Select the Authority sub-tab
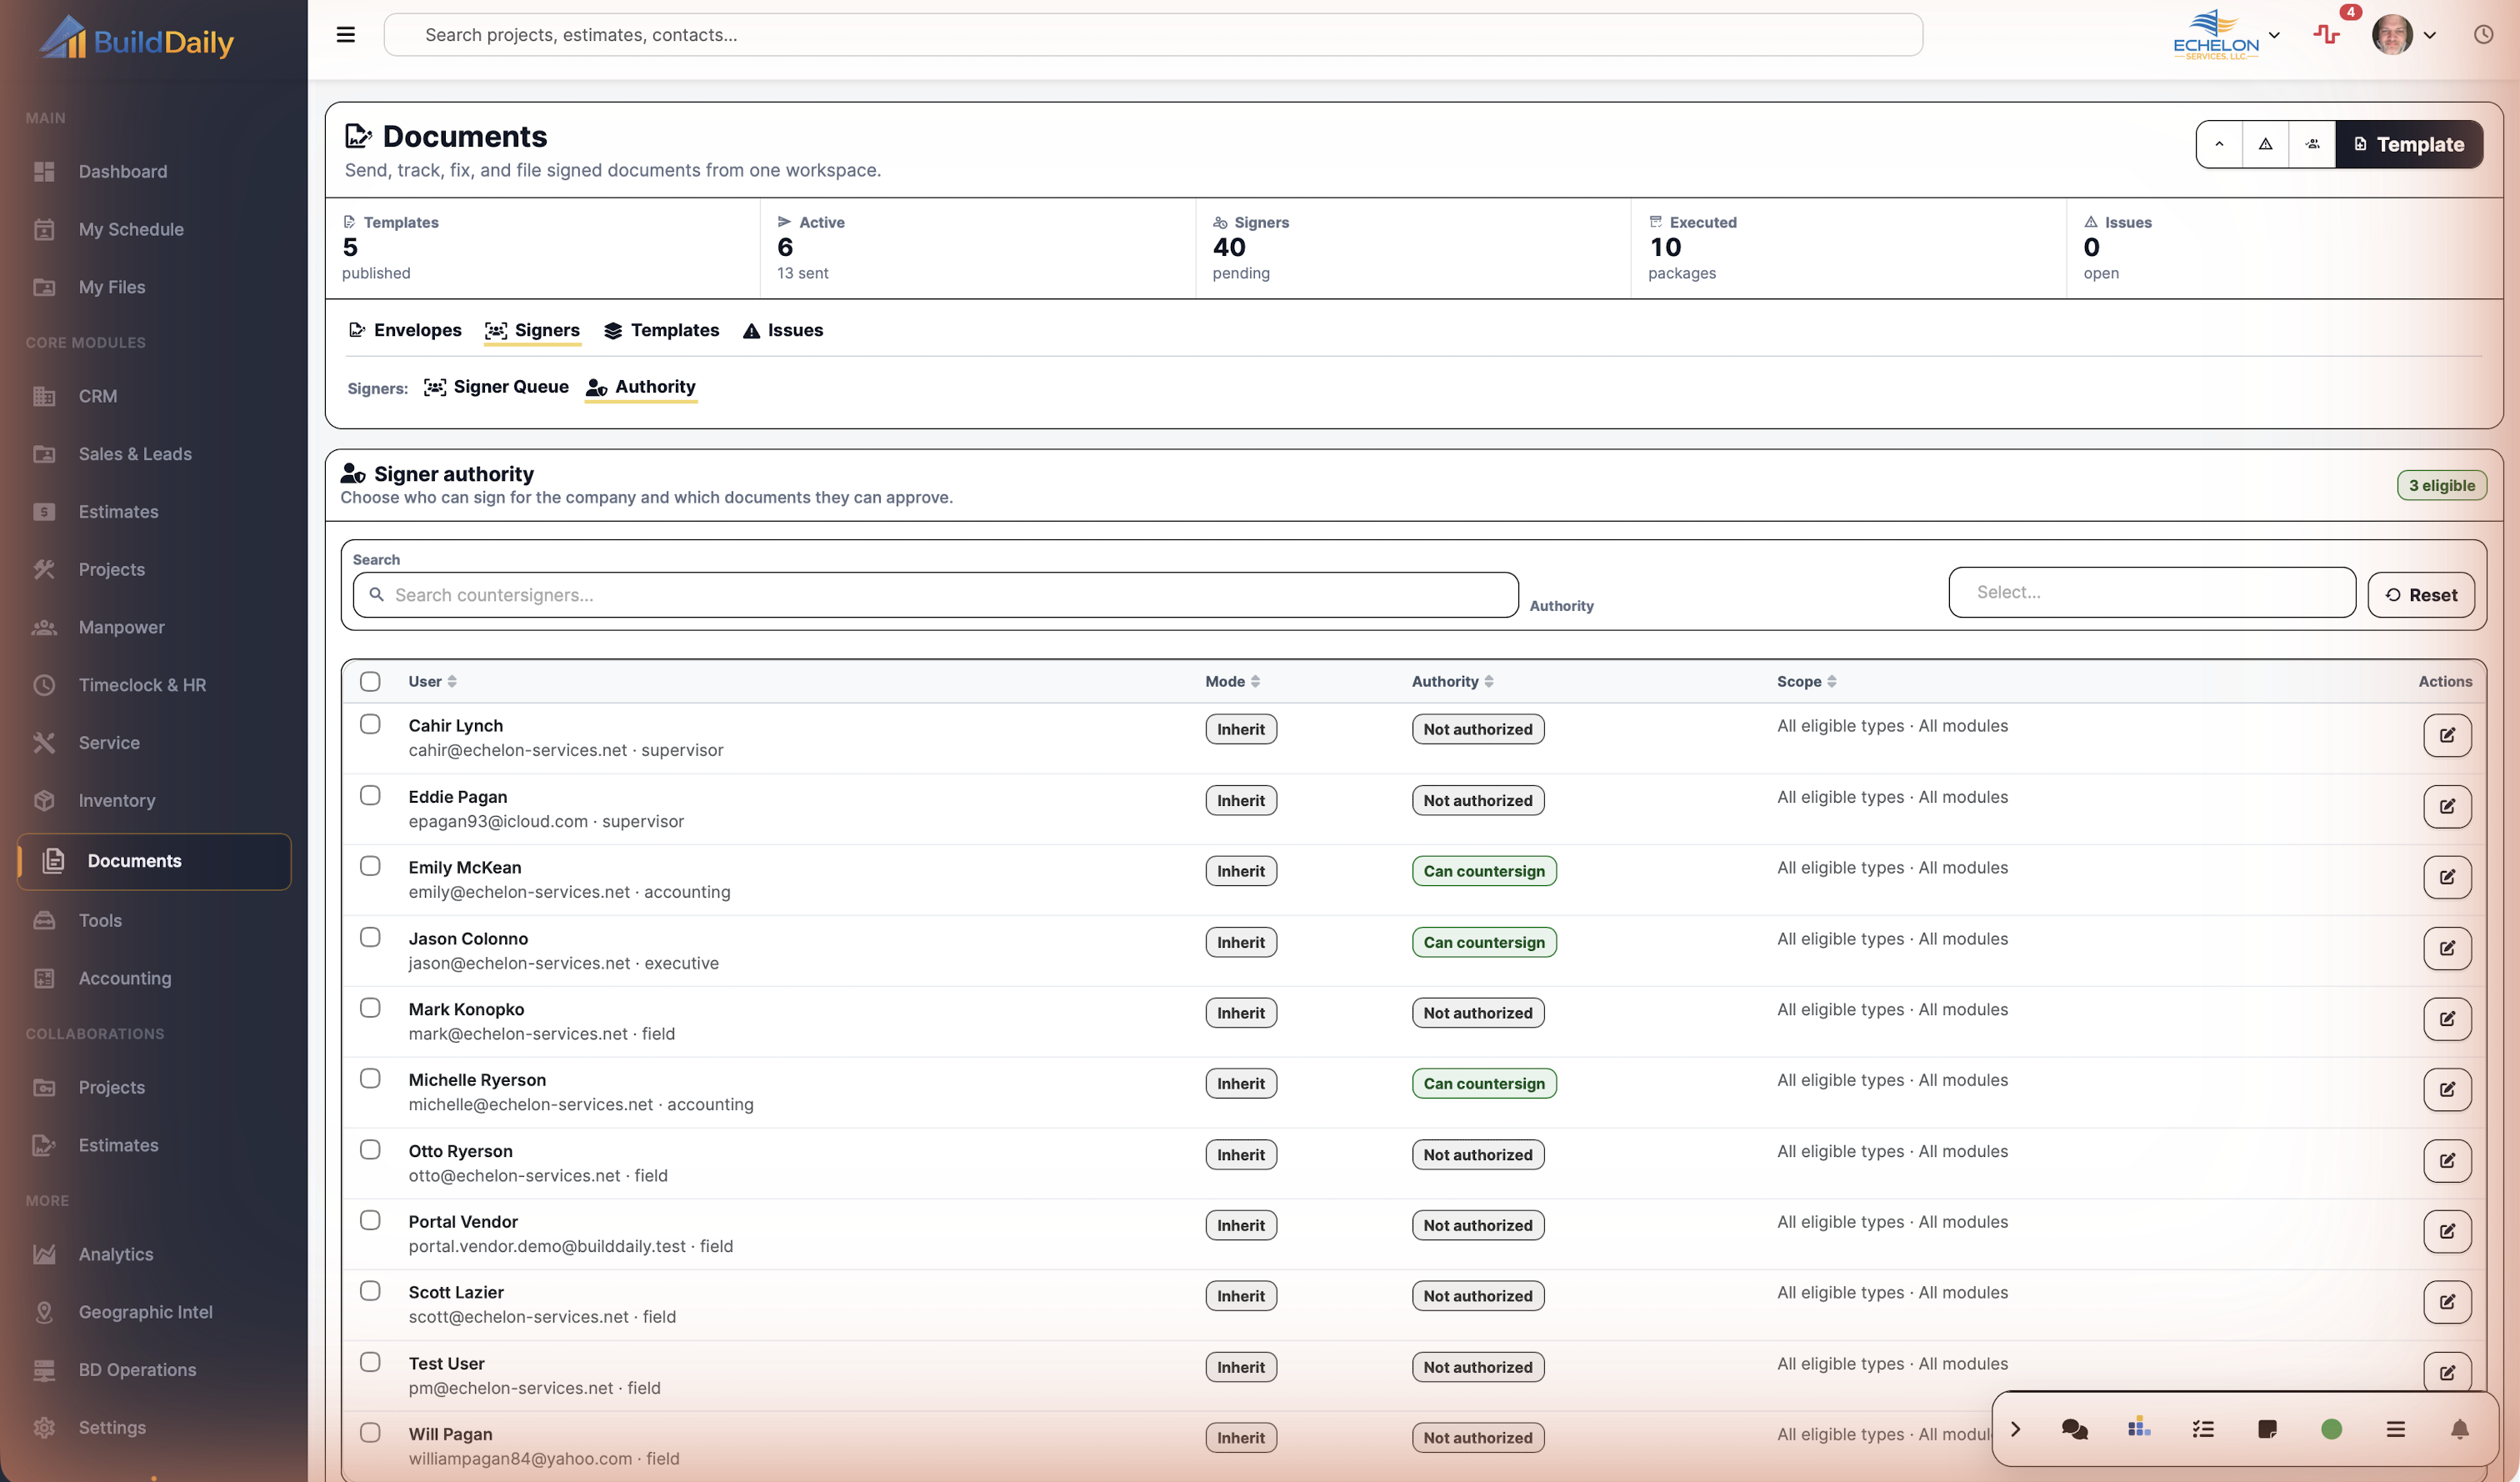Screen dimensions: 2520x1482 click(x=641, y=387)
